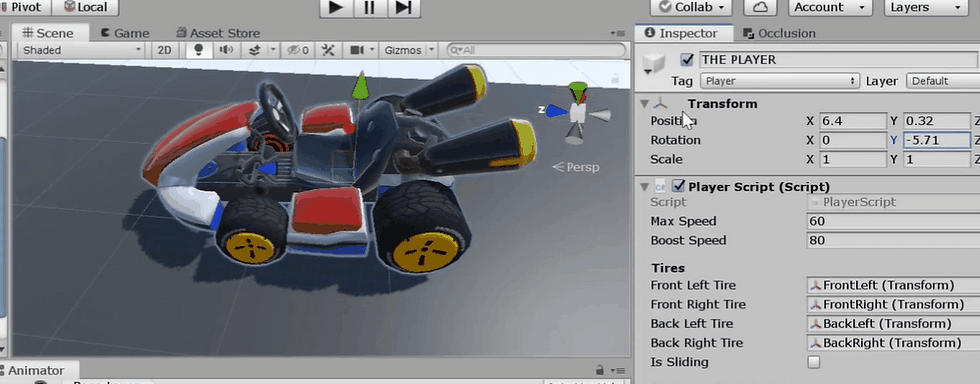
Task: Toggle scene lighting with the lightbulb icon
Action: click(x=199, y=50)
